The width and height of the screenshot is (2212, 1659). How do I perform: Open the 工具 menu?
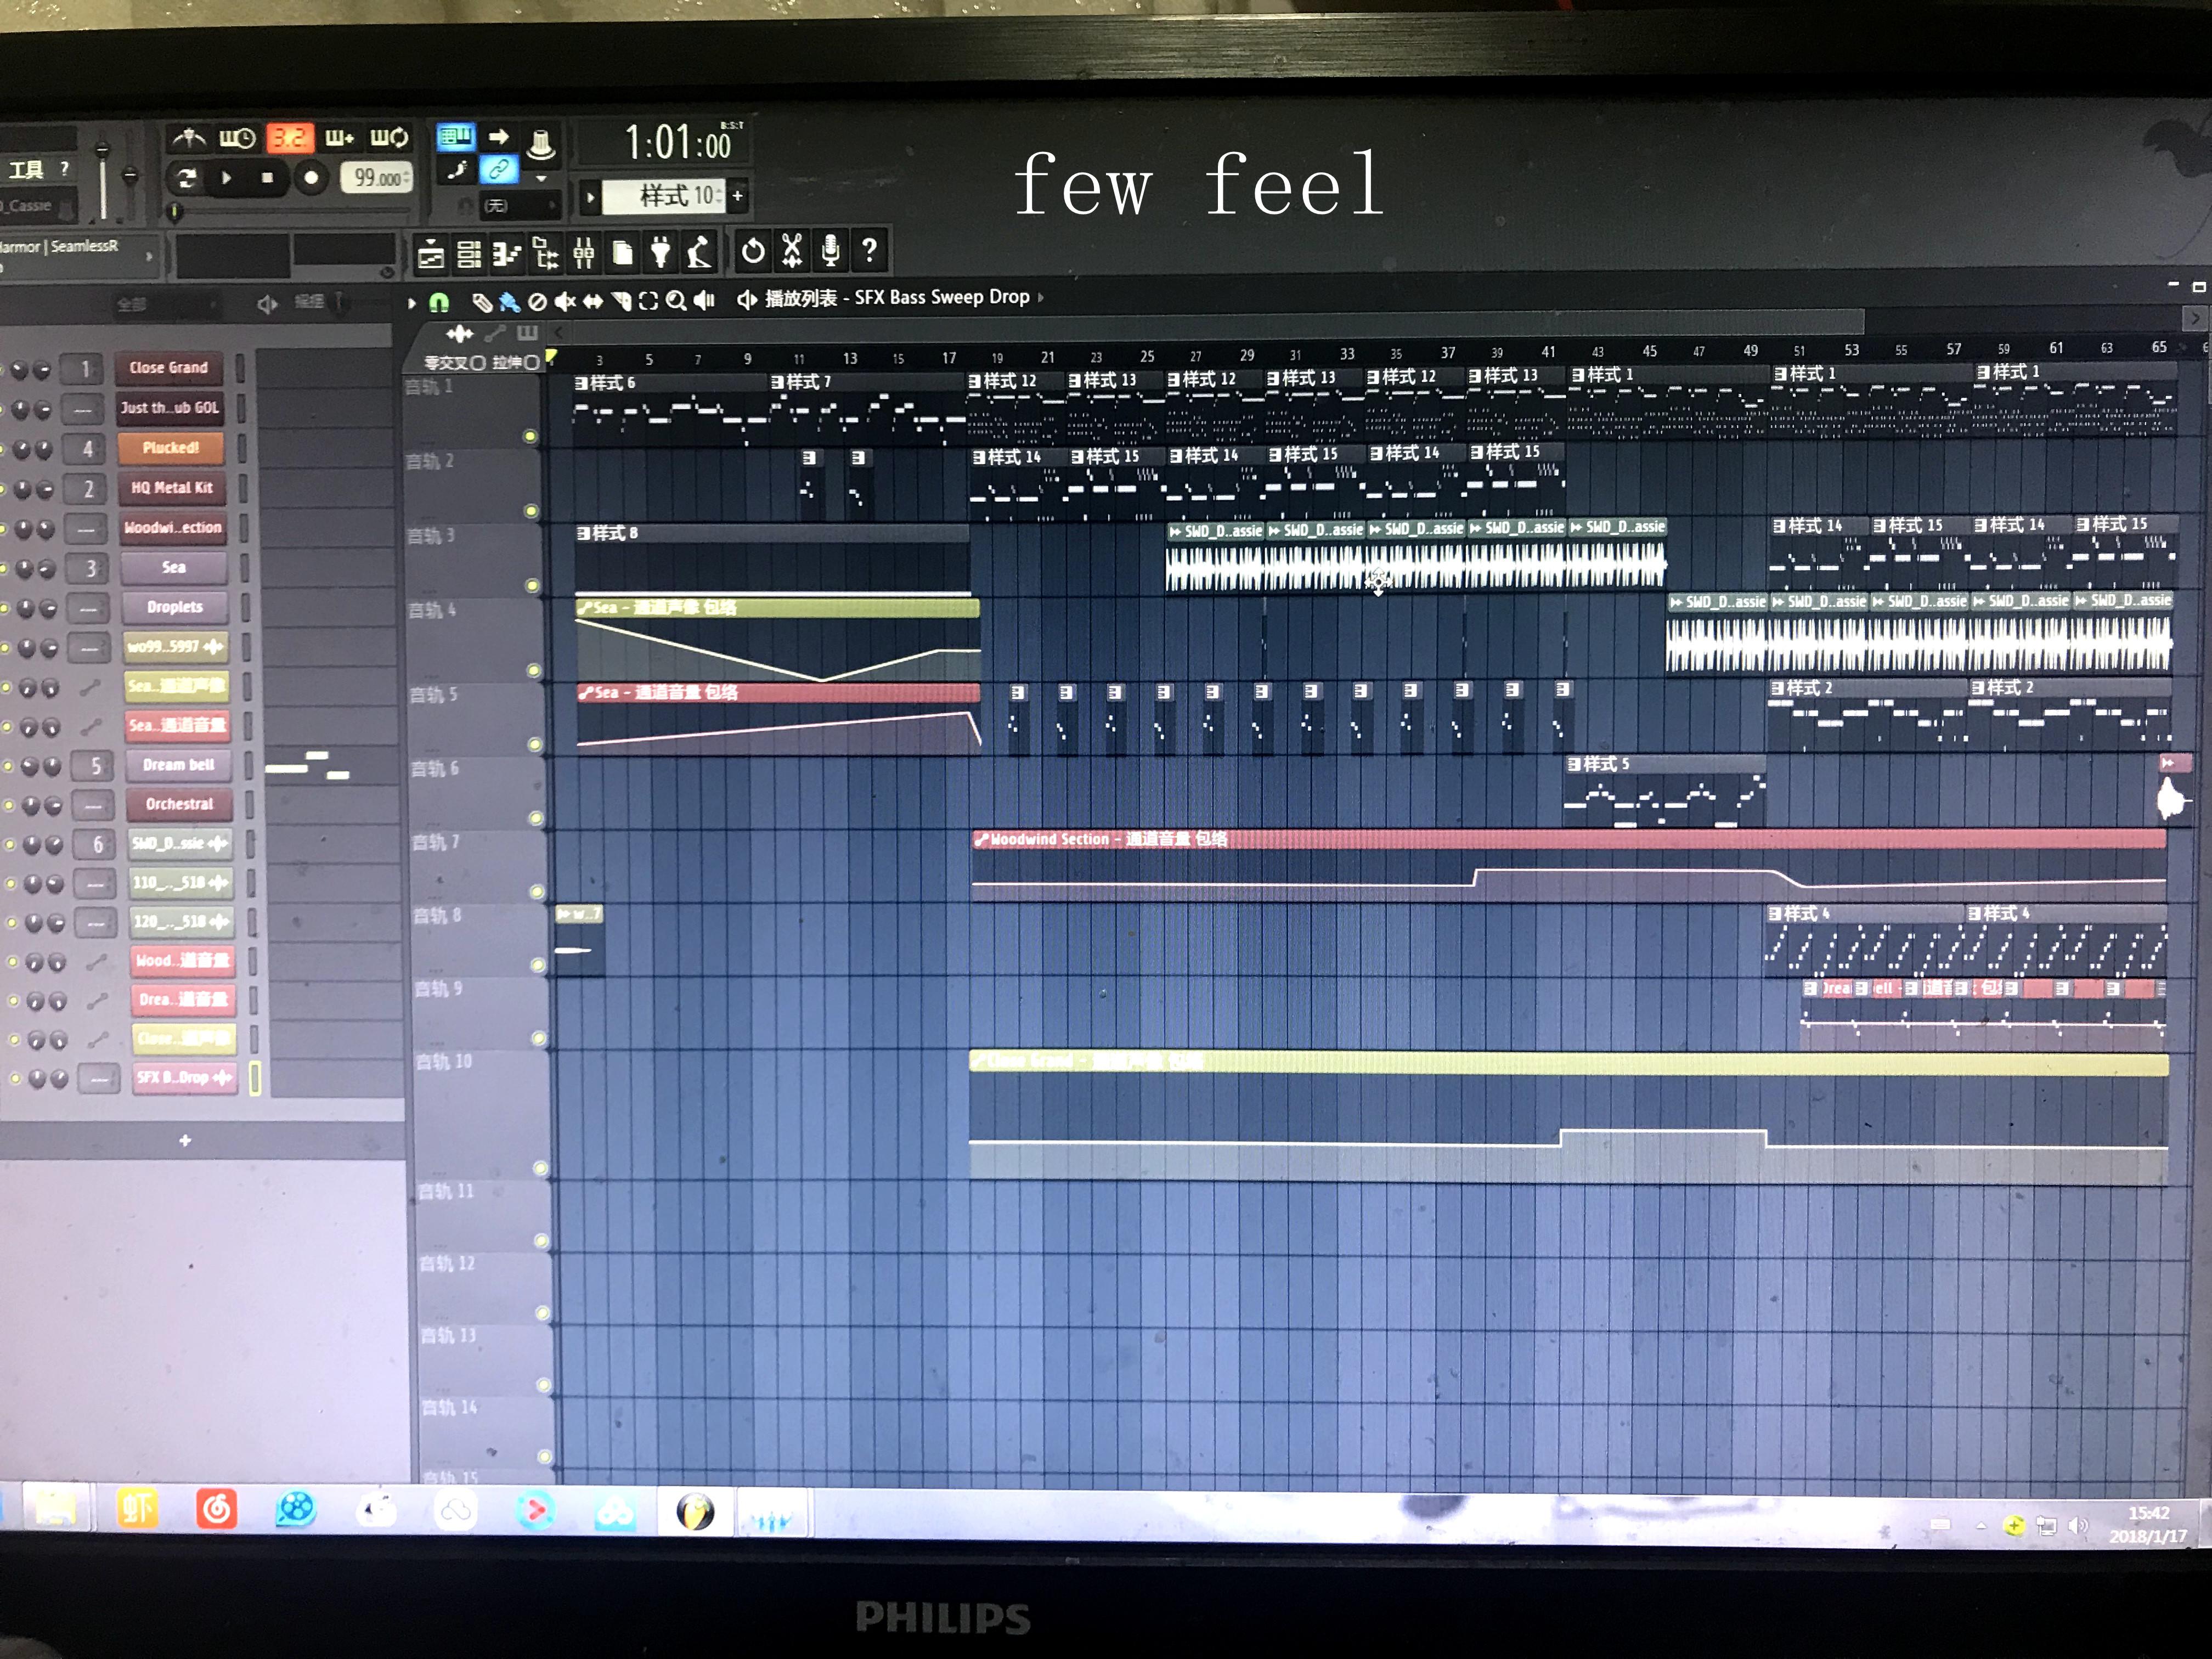(26, 170)
